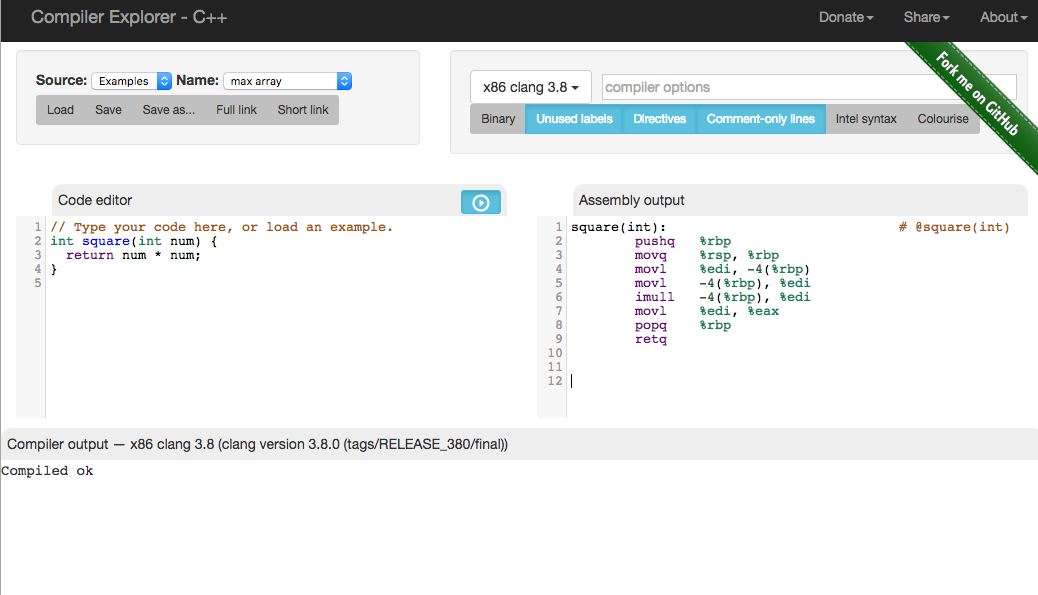This screenshot has width=1038, height=595.
Task: Open the About menu
Action: [1003, 17]
